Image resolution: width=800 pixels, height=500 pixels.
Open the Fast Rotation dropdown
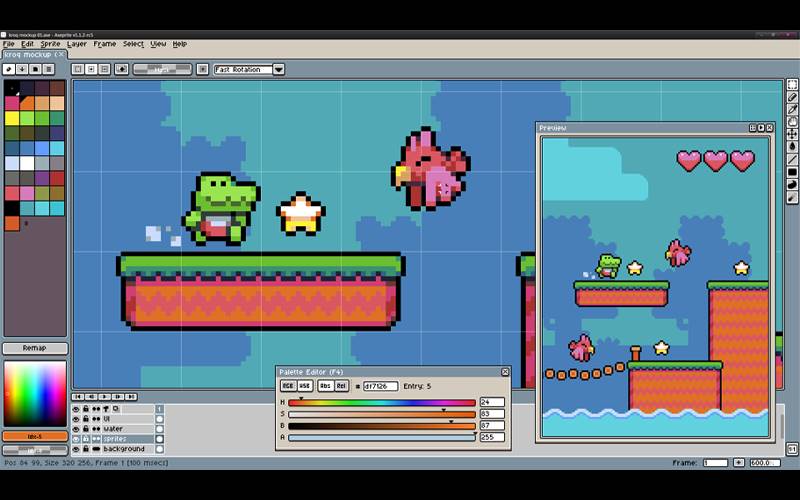278,69
